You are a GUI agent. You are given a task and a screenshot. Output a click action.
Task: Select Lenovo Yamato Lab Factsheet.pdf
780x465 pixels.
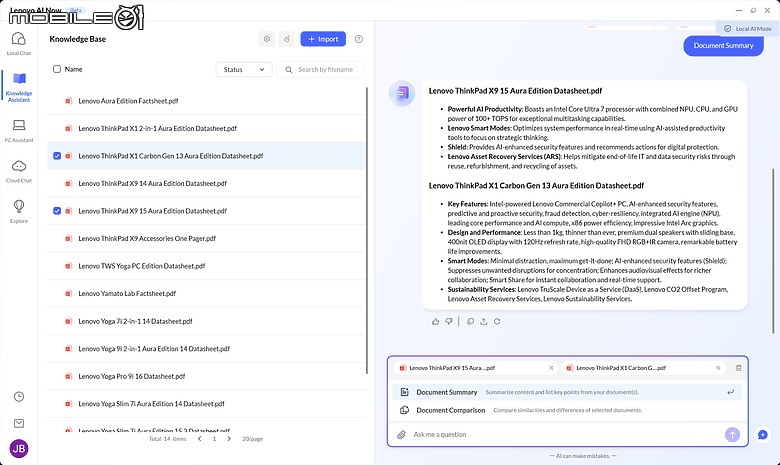tap(206, 293)
